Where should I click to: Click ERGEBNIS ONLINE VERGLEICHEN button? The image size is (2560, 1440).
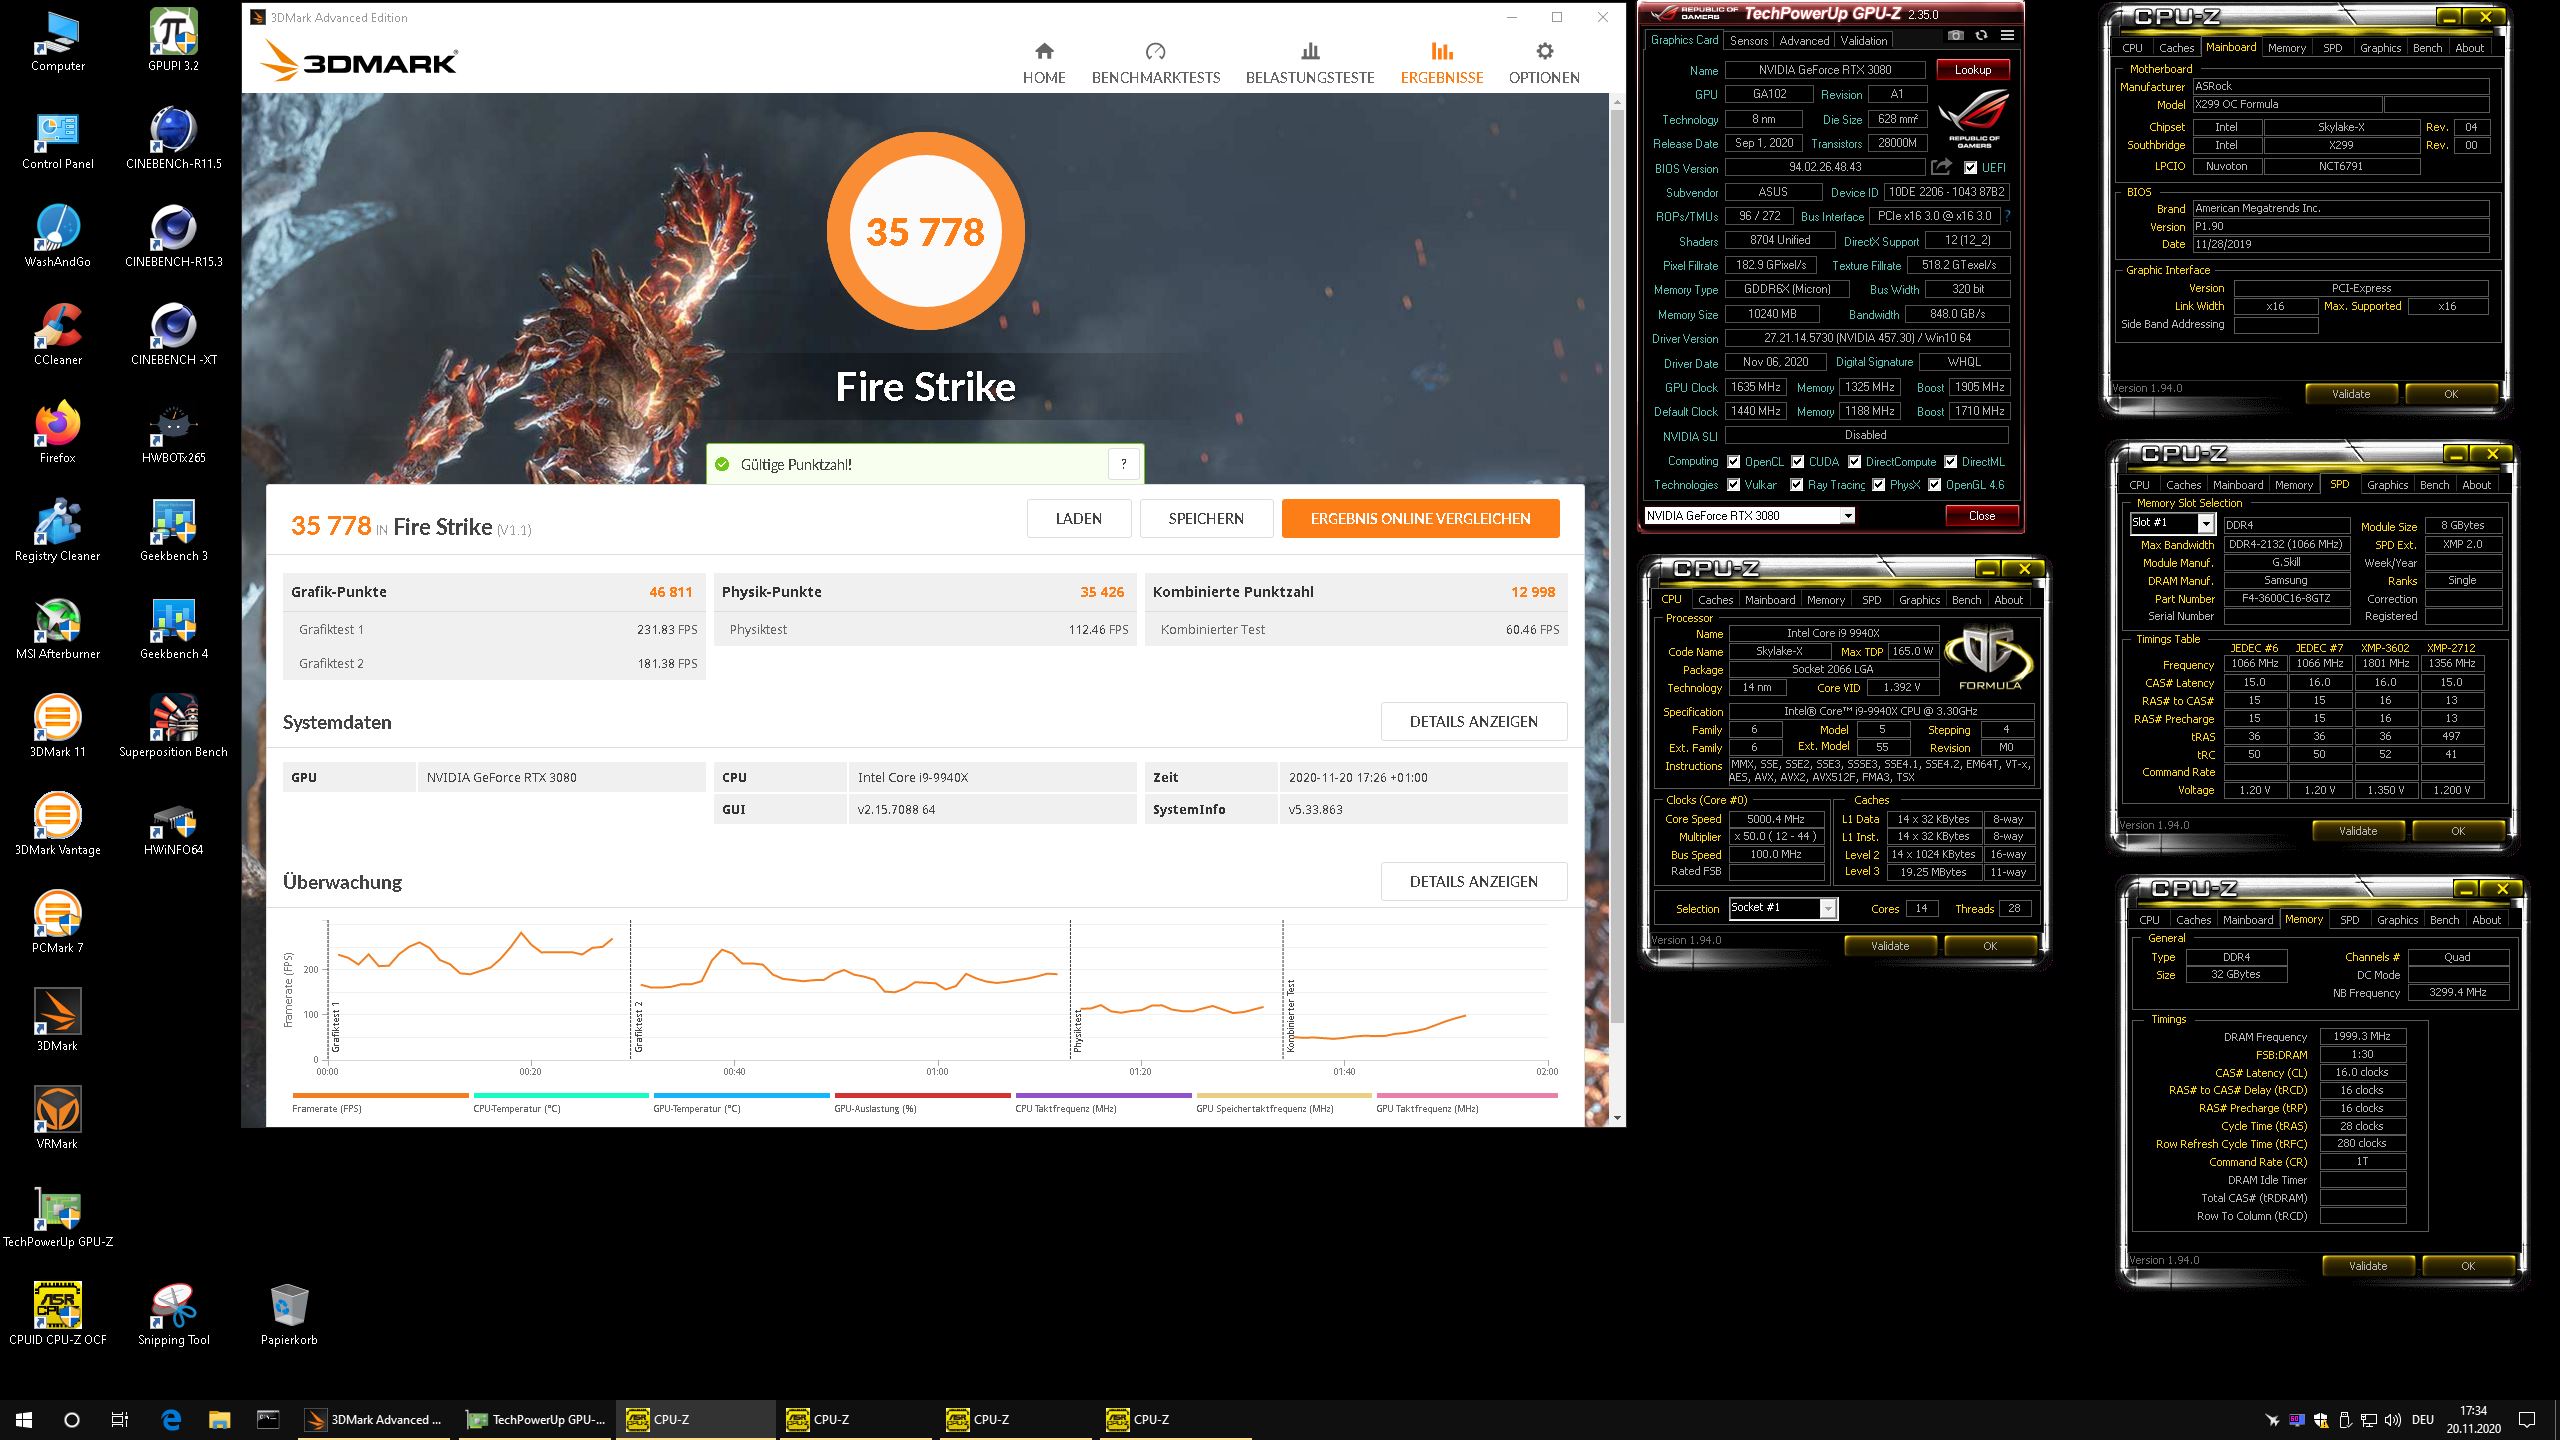(x=1420, y=519)
